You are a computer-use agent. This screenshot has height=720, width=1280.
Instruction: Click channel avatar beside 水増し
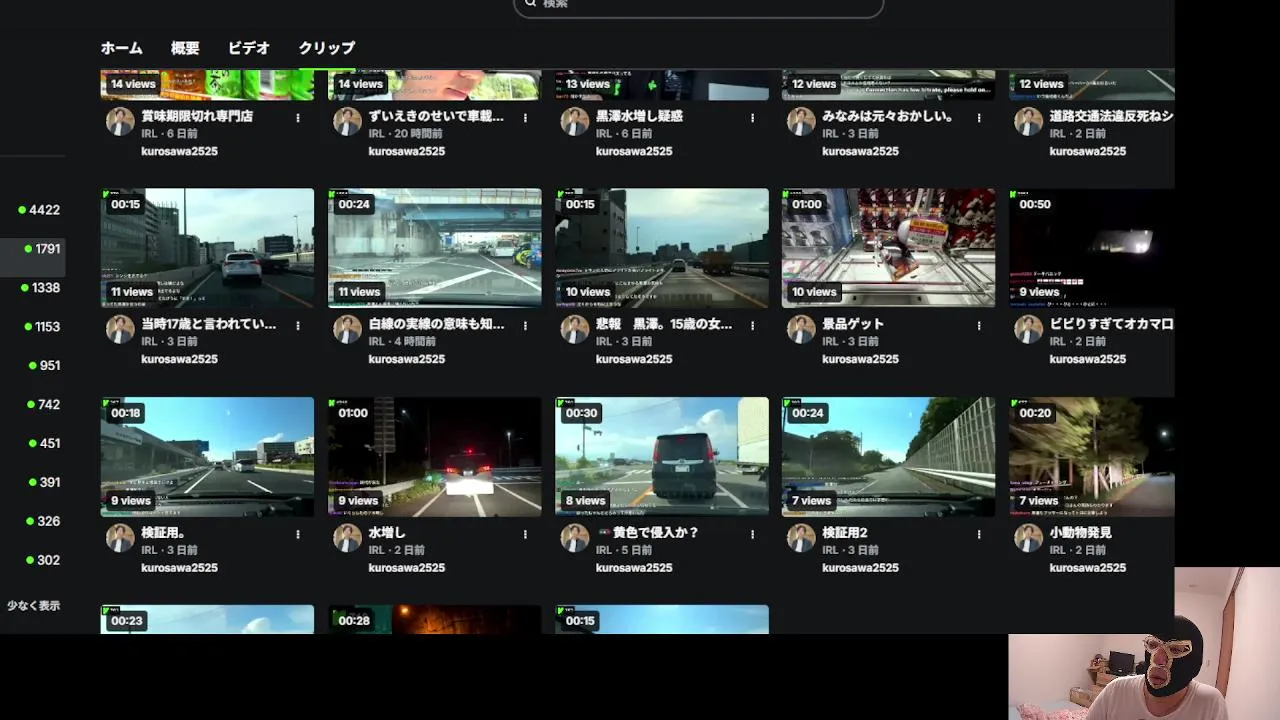click(x=347, y=538)
